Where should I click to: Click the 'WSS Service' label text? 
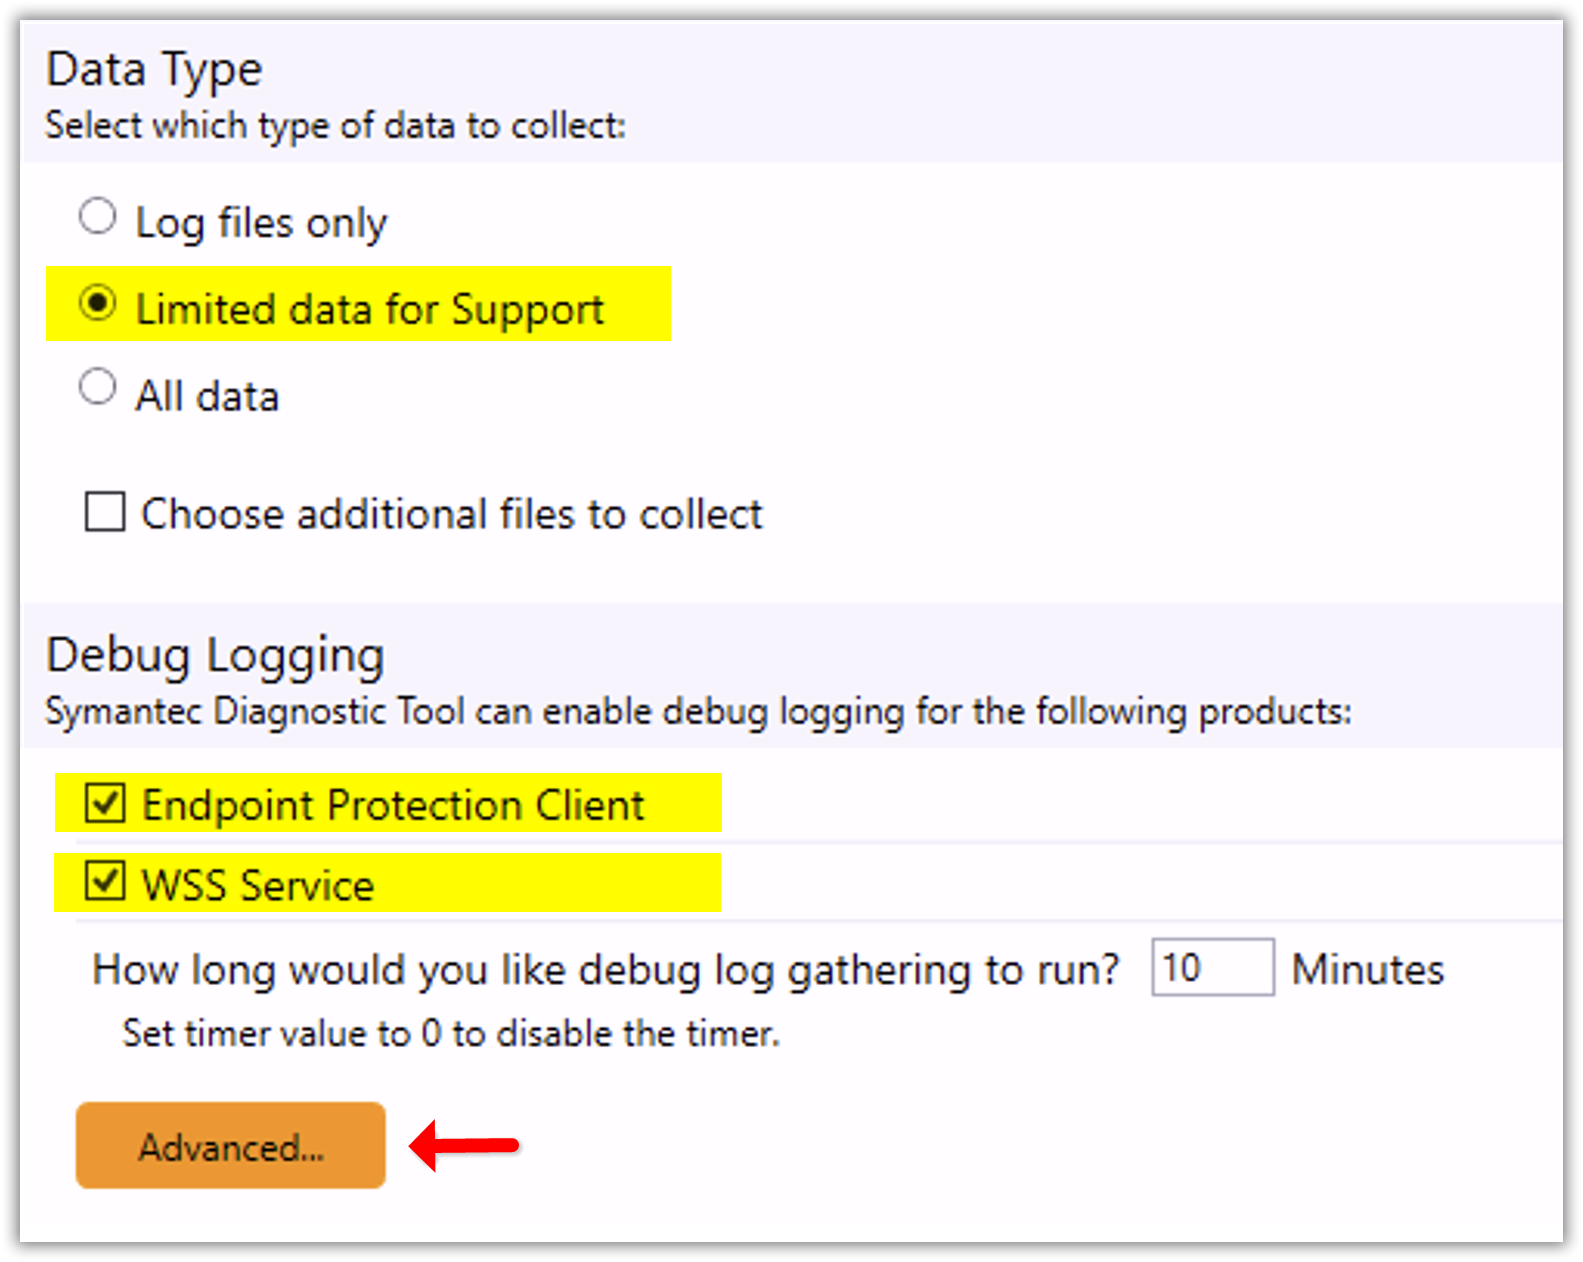(258, 885)
